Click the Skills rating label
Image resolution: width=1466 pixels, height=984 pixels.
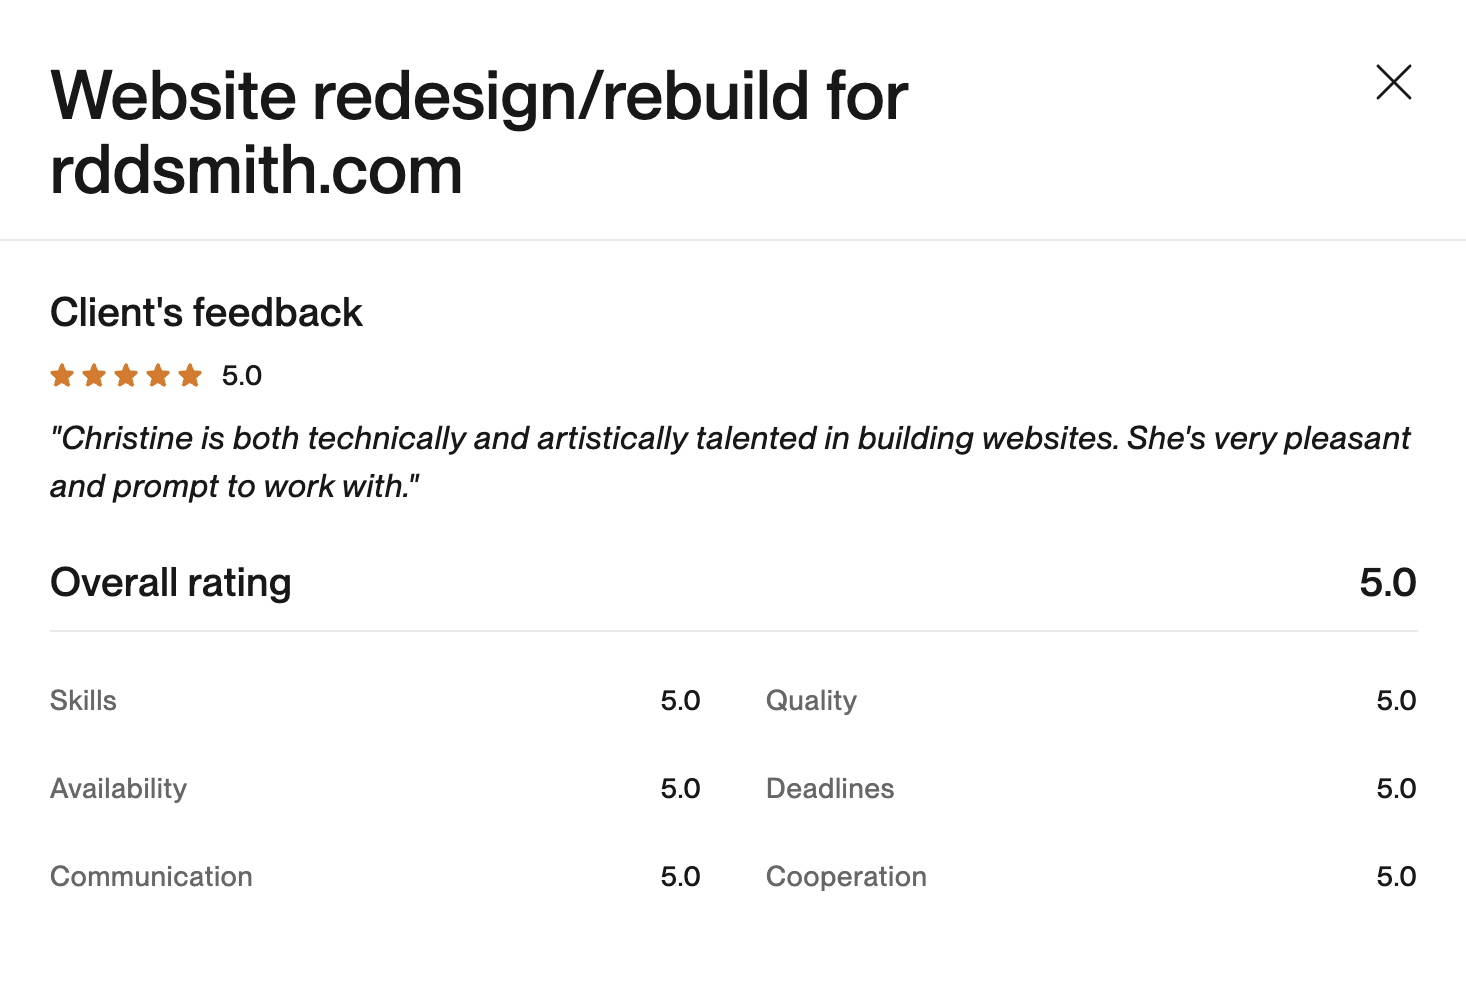click(83, 701)
